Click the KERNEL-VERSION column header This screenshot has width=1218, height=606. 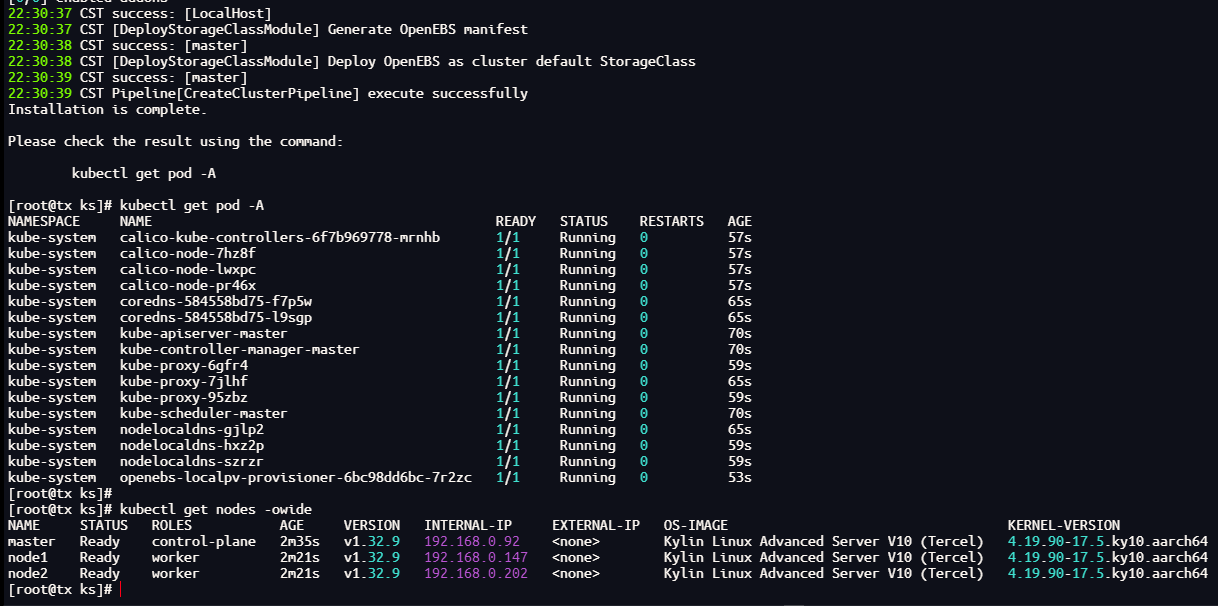point(1063,526)
